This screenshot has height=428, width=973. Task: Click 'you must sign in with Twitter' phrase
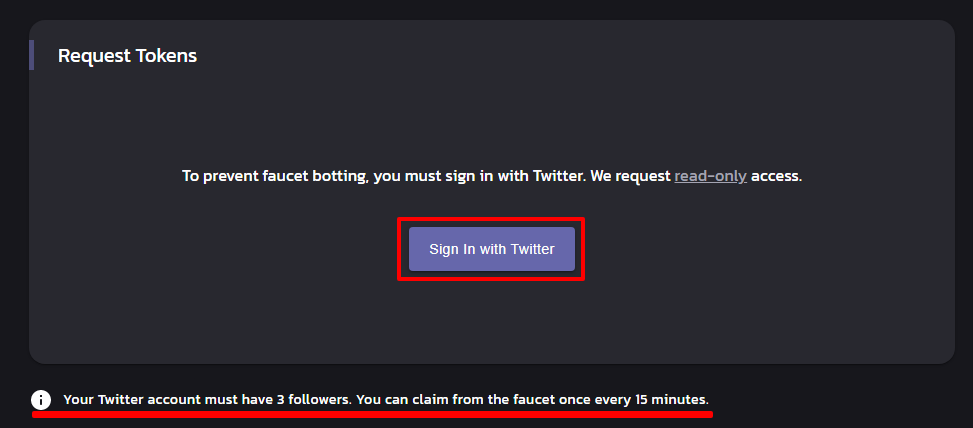coord(480,176)
